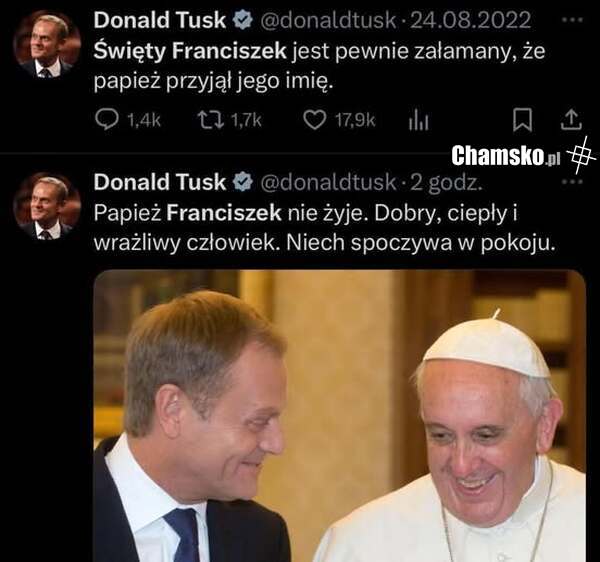600x562 pixels.
Task: Open Donald Tusk avatar on second tweet
Action: click(47, 206)
